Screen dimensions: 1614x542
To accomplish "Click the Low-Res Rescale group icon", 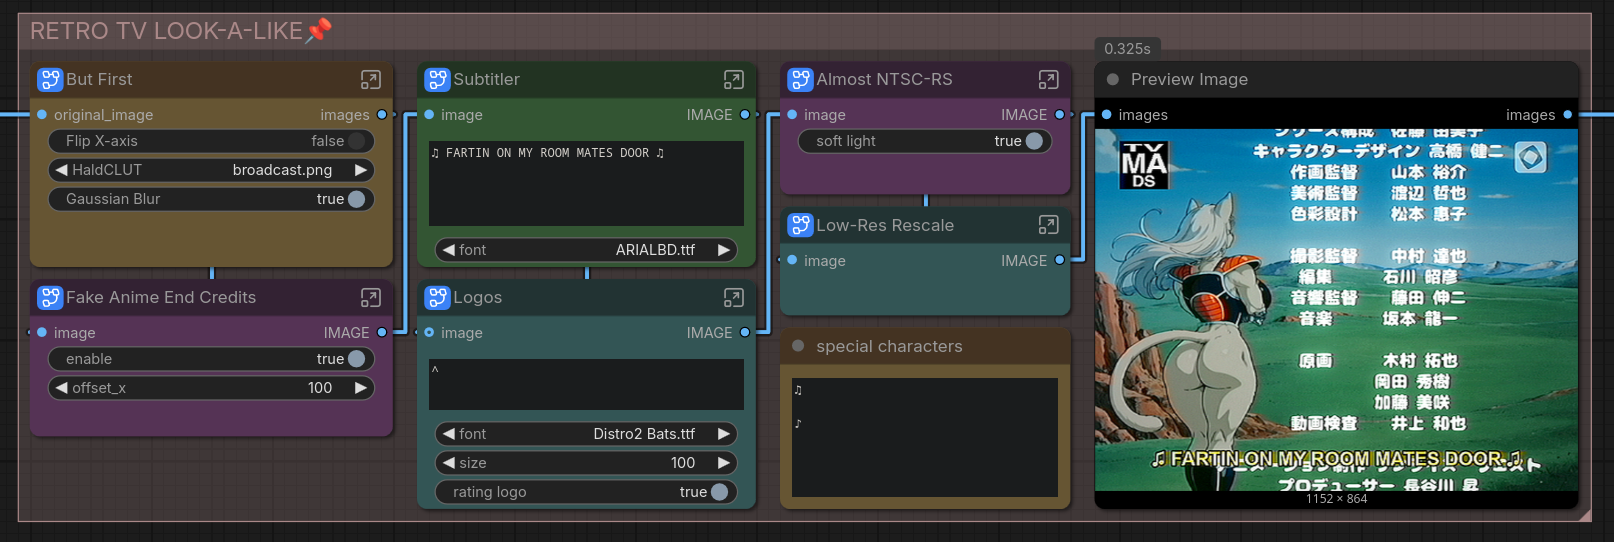I will (x=800, y=226).
